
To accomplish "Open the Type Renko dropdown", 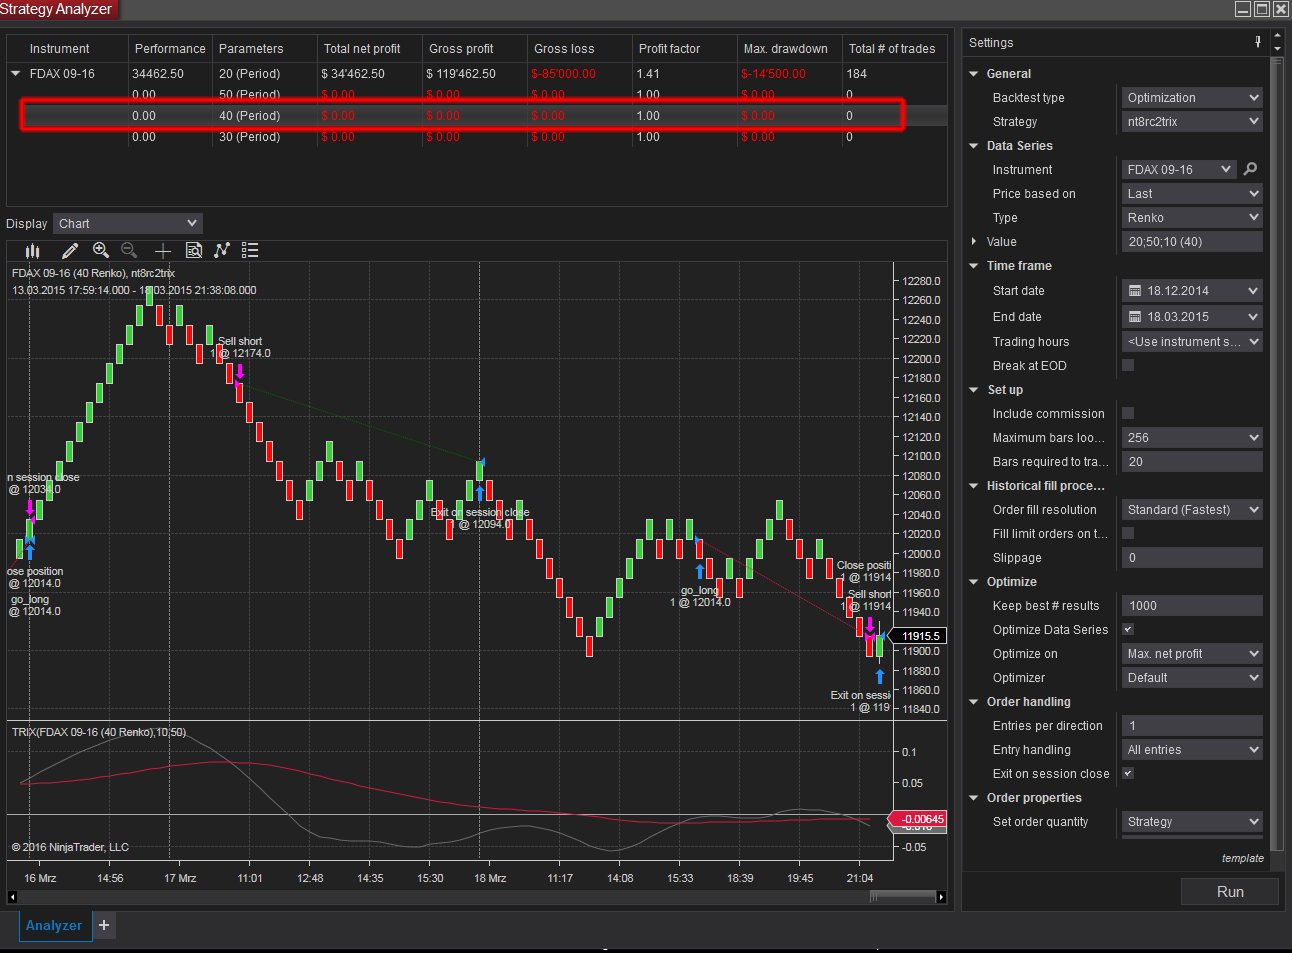I will 1192,217.
